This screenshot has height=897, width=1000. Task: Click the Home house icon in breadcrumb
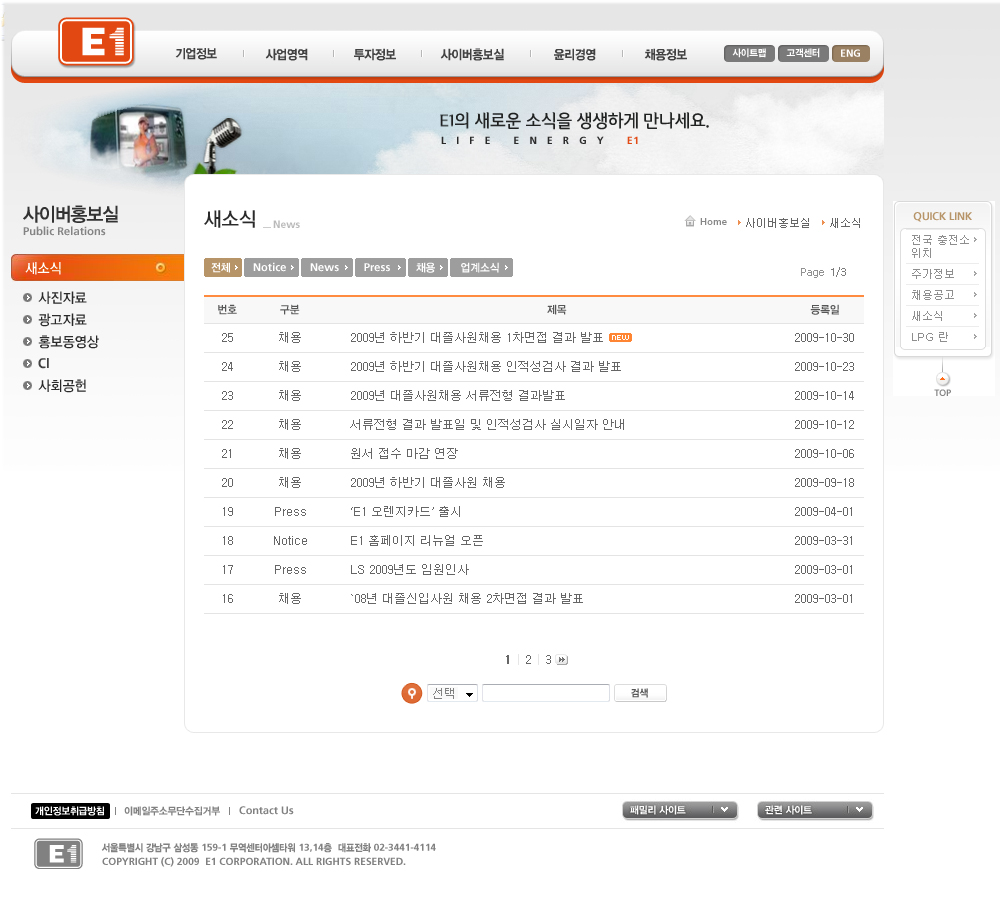(690, 222)
